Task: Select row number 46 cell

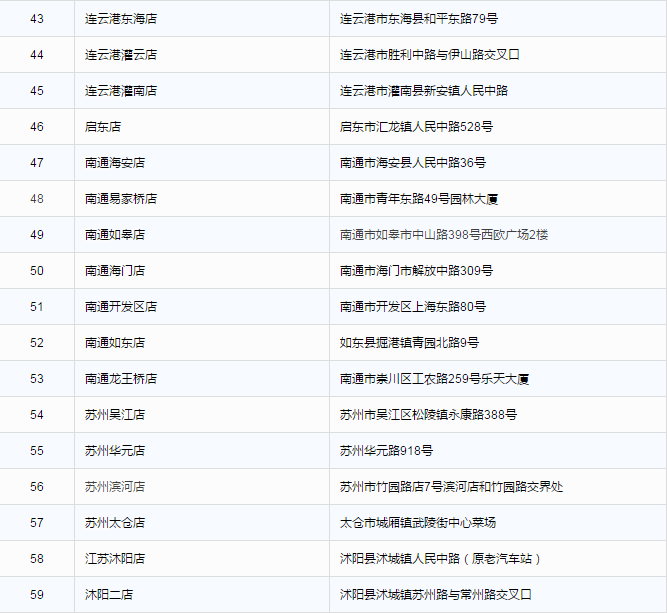Action: tap(37, 127)
